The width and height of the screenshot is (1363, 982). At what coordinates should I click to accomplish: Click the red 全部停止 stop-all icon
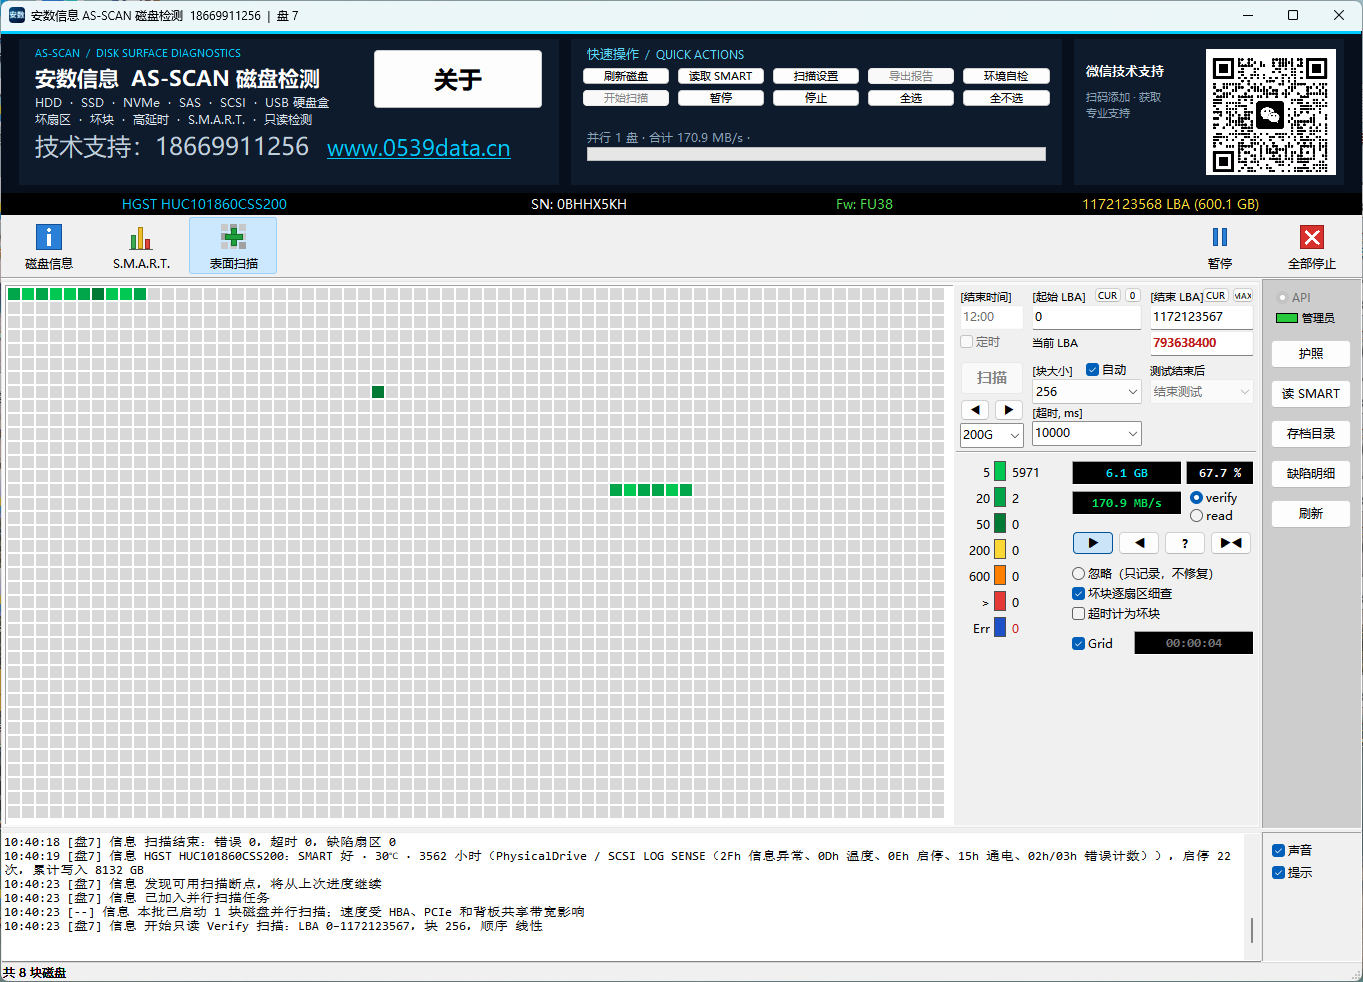[1312, 246]
